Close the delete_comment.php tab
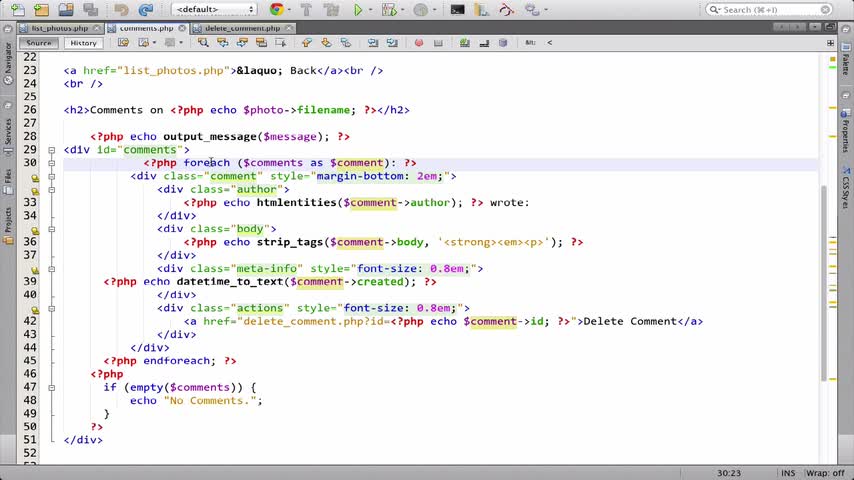This screenshot has width=854, height=480. (289, 28)
